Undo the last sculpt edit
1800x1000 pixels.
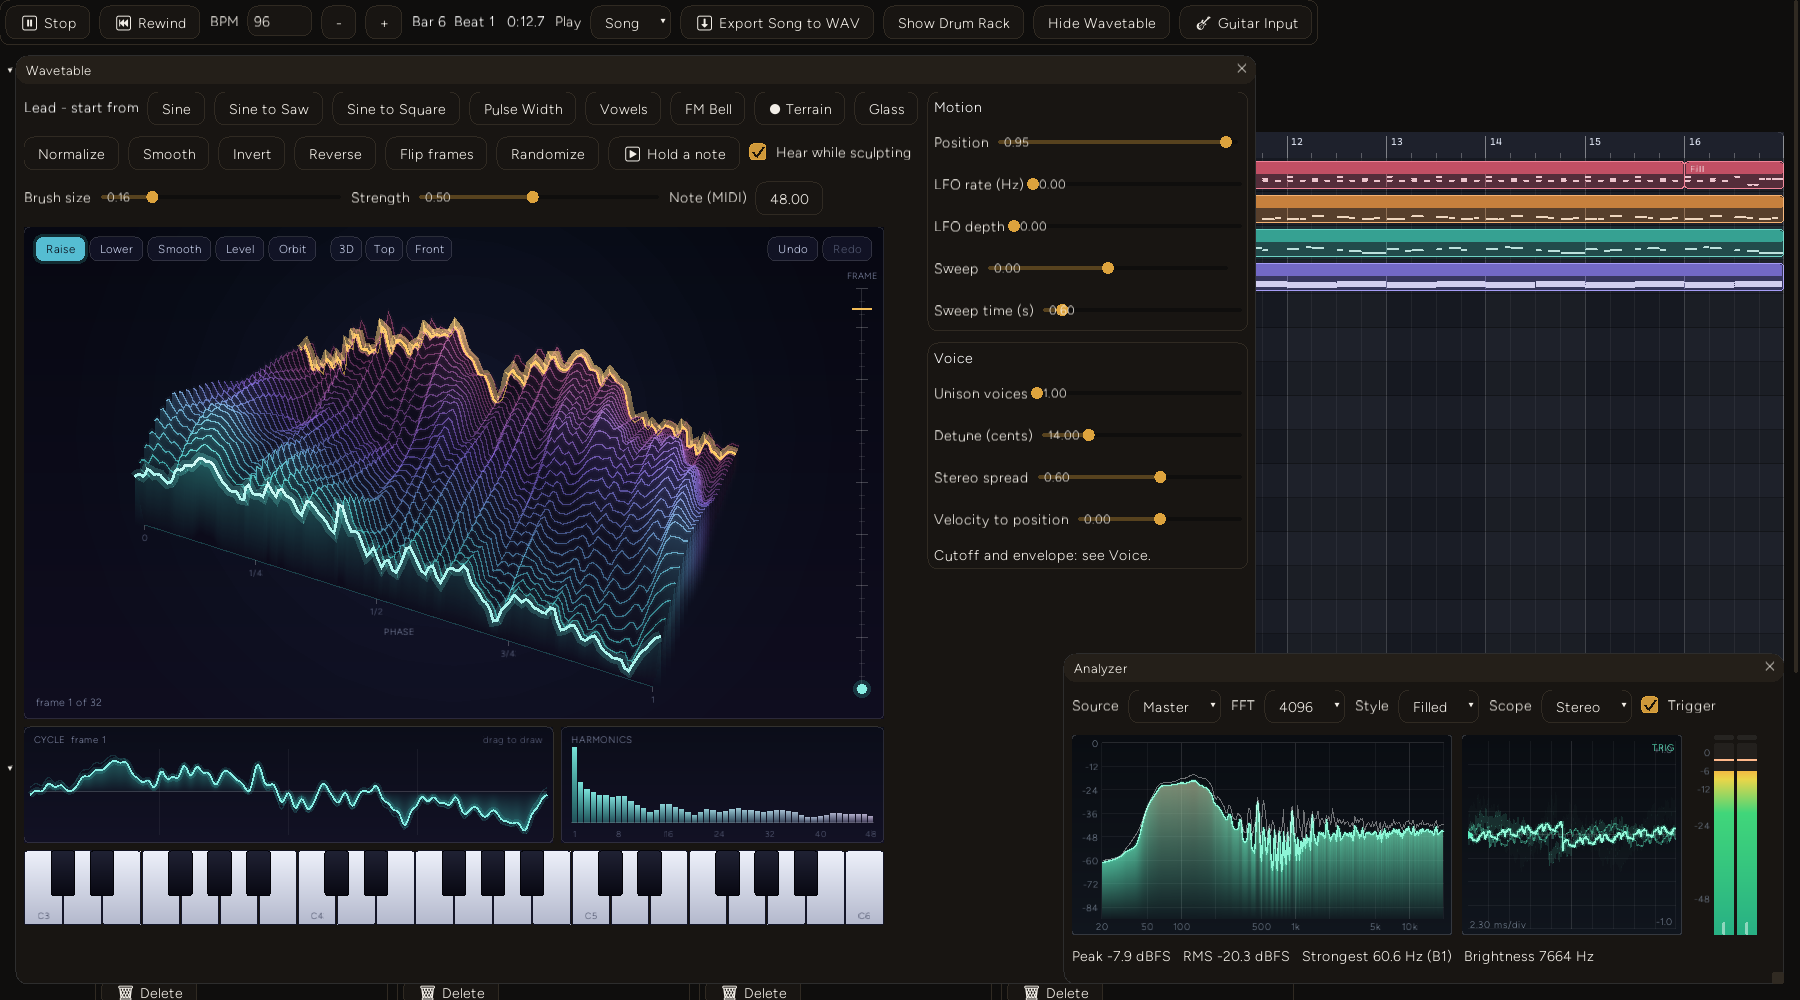click(793, 249)
